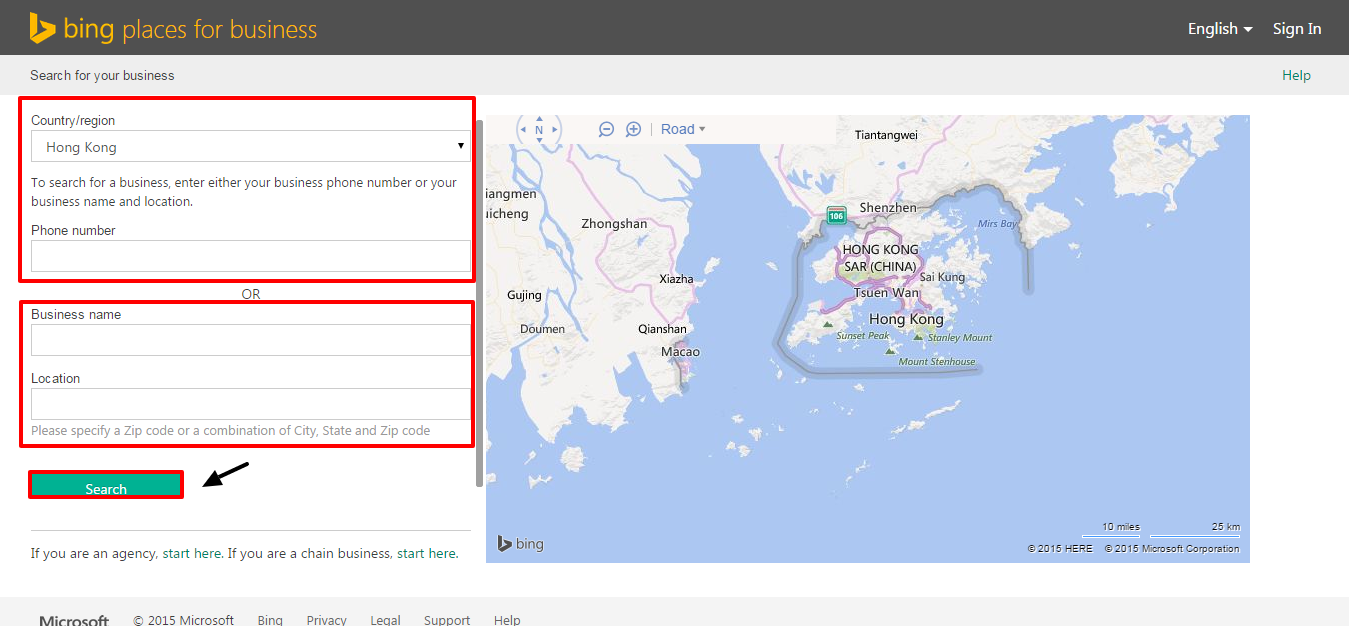This screenshot has height=626, width=1349.
Task: Click the '© 2015 HERE' map attribution
Action: [1060, 548]
